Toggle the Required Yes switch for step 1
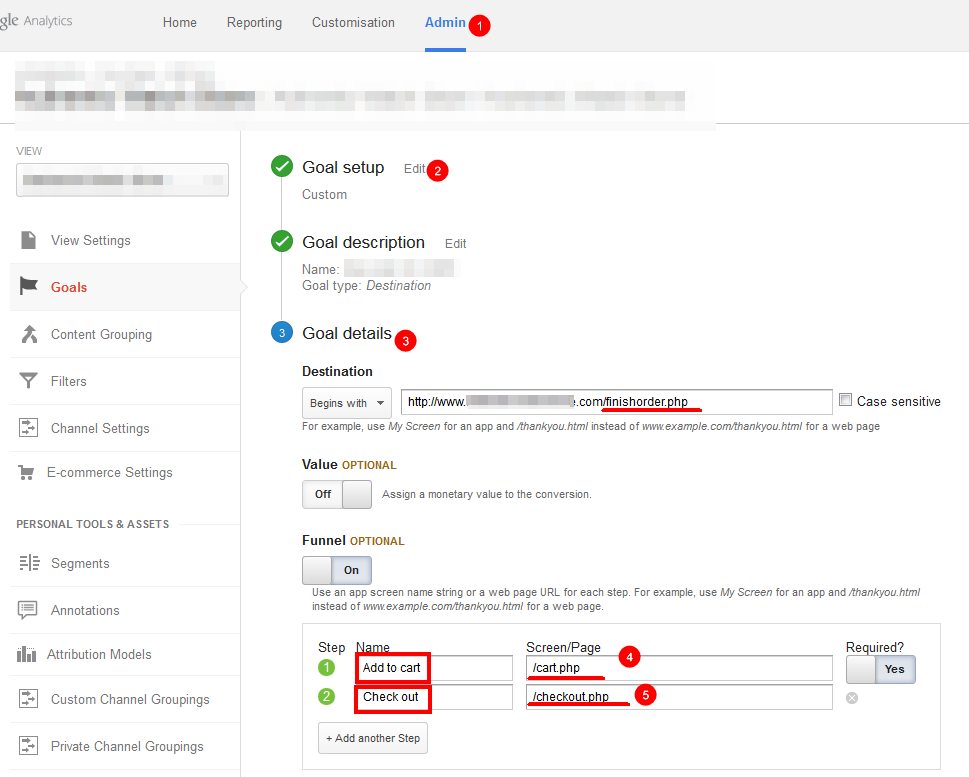 point(880,669)
